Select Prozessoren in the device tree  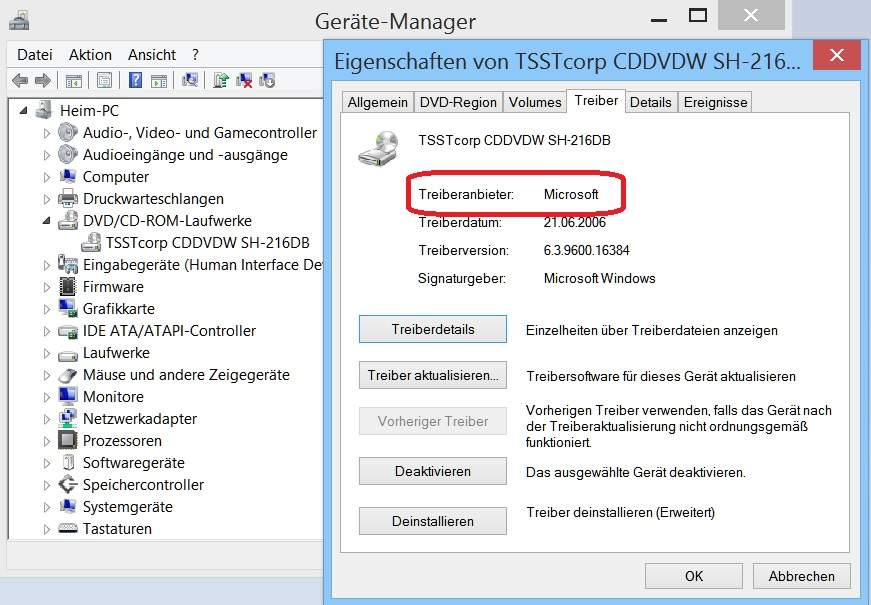(x=121, y=440)
